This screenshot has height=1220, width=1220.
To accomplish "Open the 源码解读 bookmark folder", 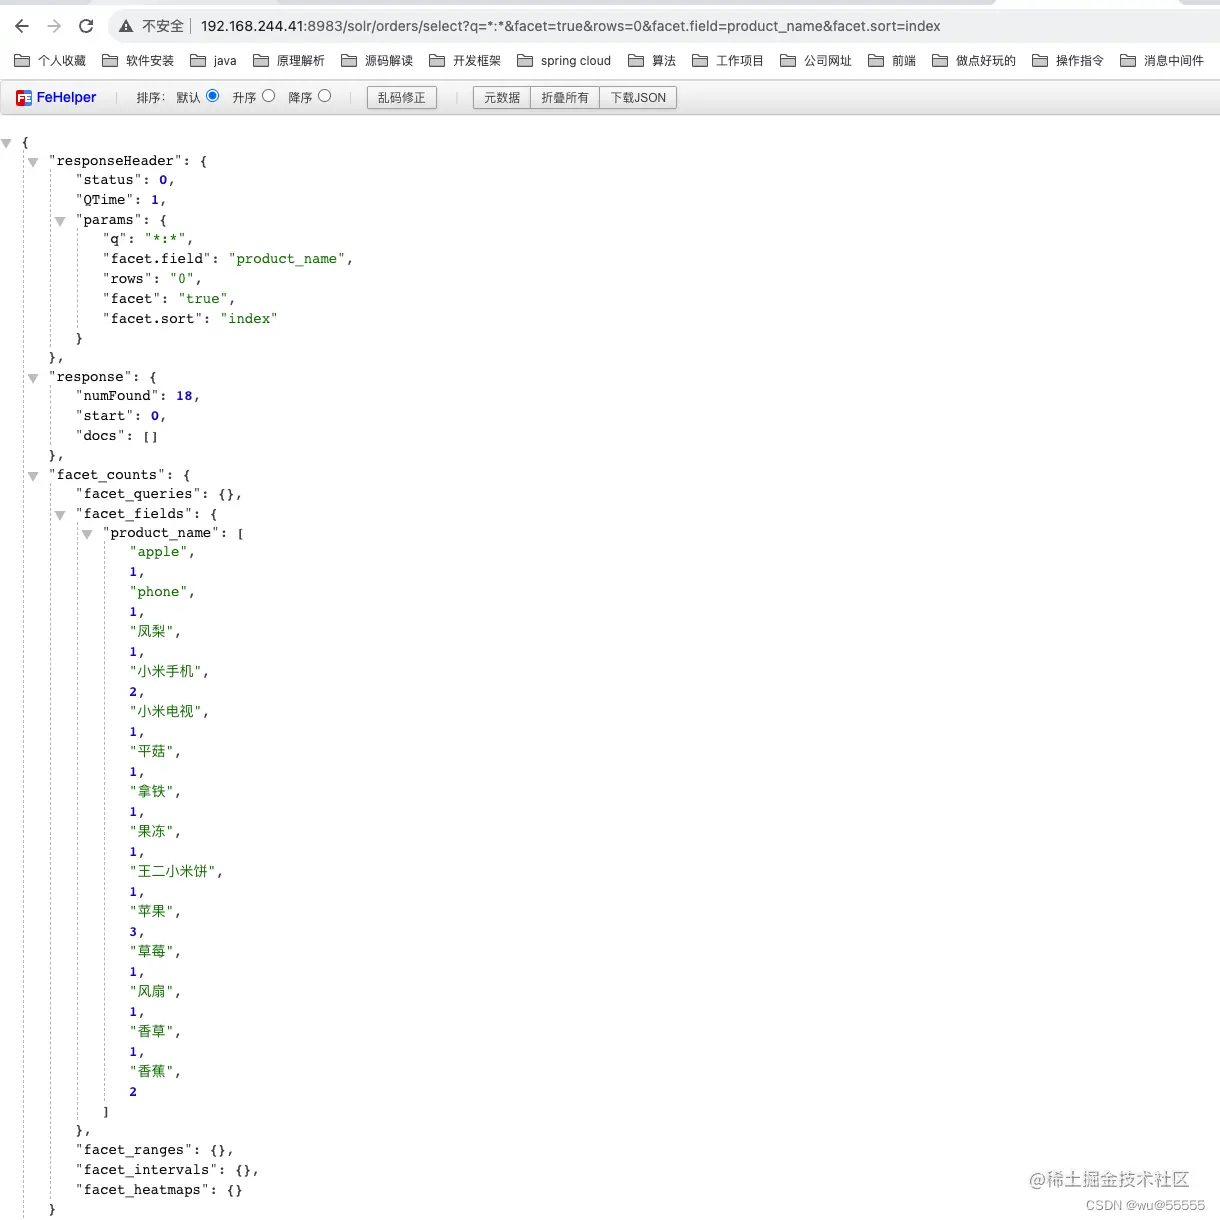I will (x=377, y=61).
